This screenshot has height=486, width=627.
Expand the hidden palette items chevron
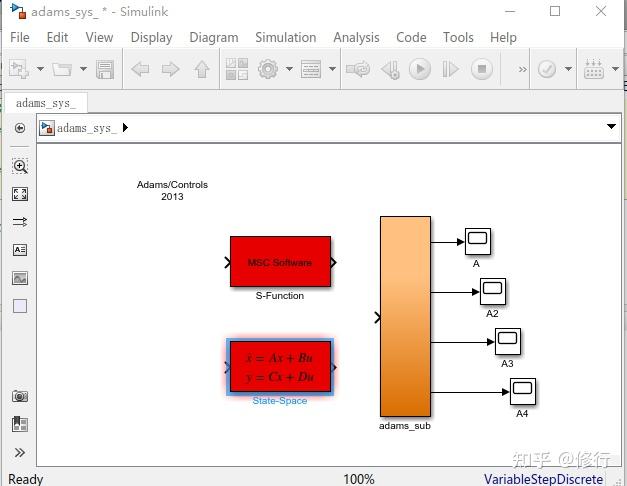coord(20,452)
